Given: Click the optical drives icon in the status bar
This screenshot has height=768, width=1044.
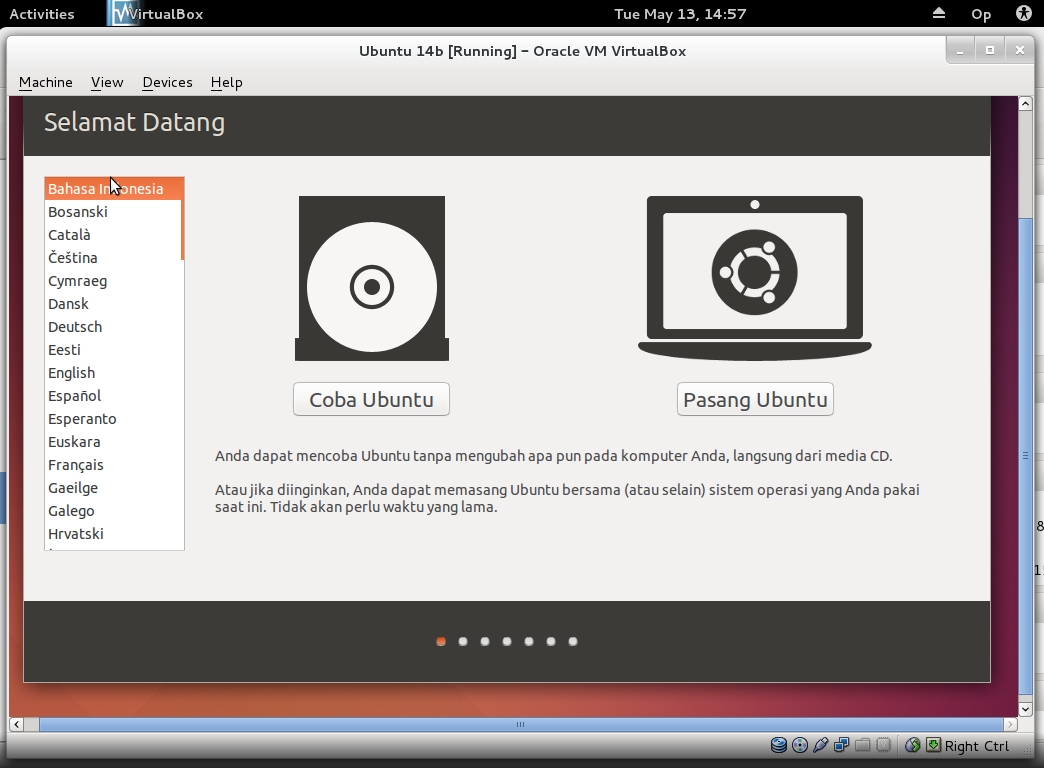Looking at the screenshot, I should point(800,745).
